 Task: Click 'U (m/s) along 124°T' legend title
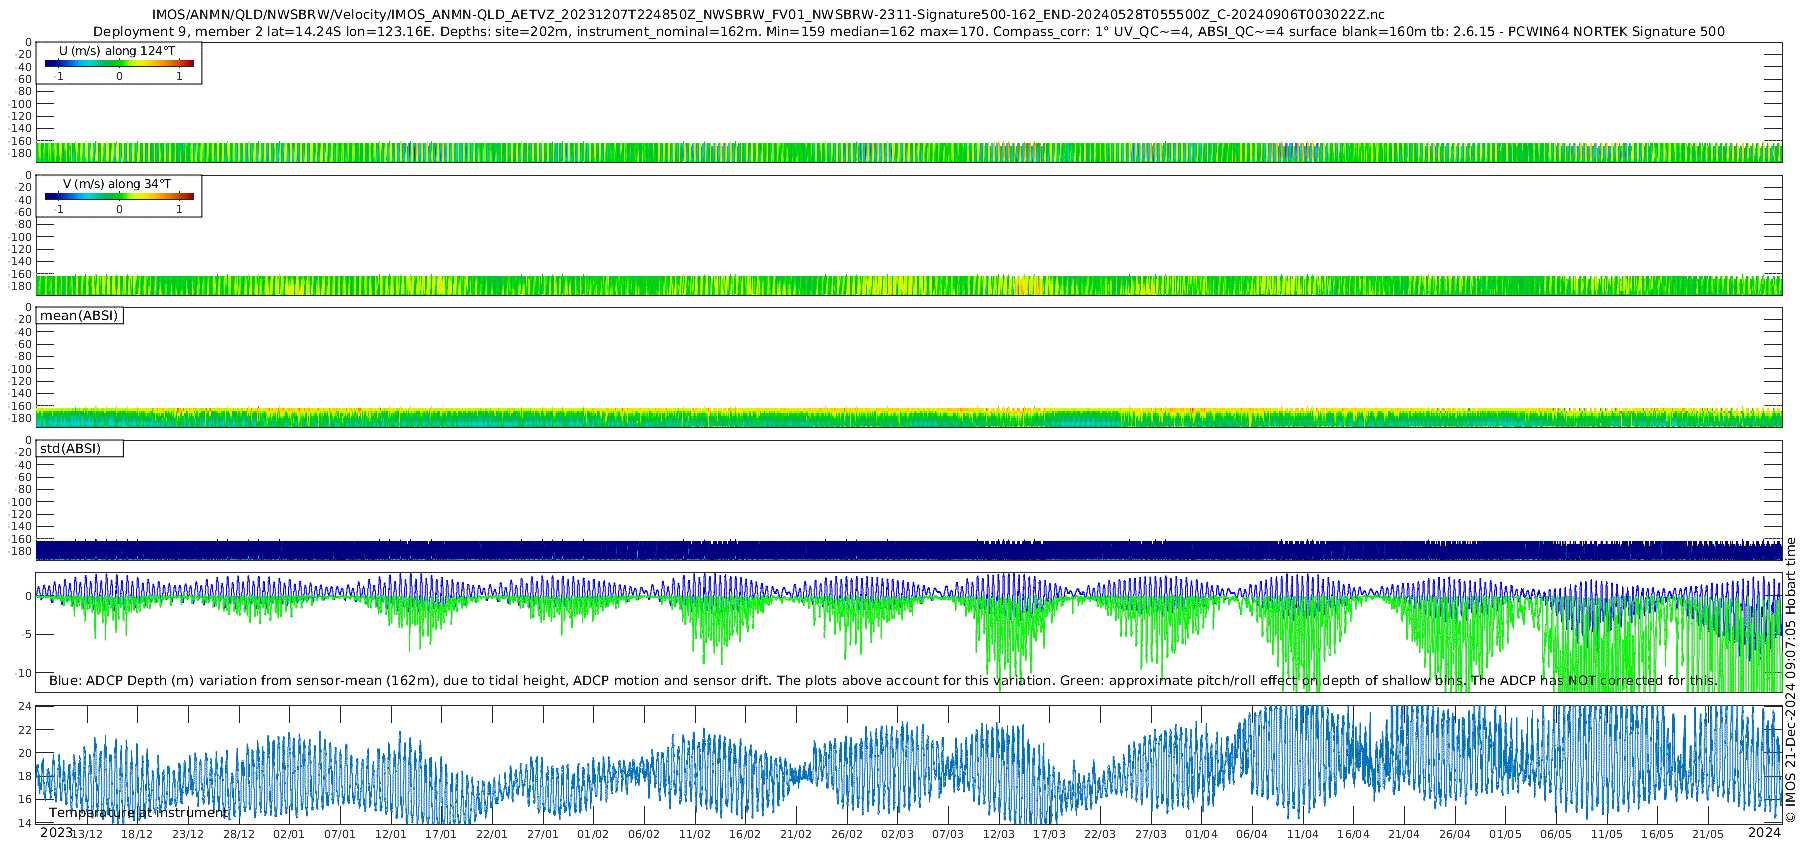(x=117, y=51)
